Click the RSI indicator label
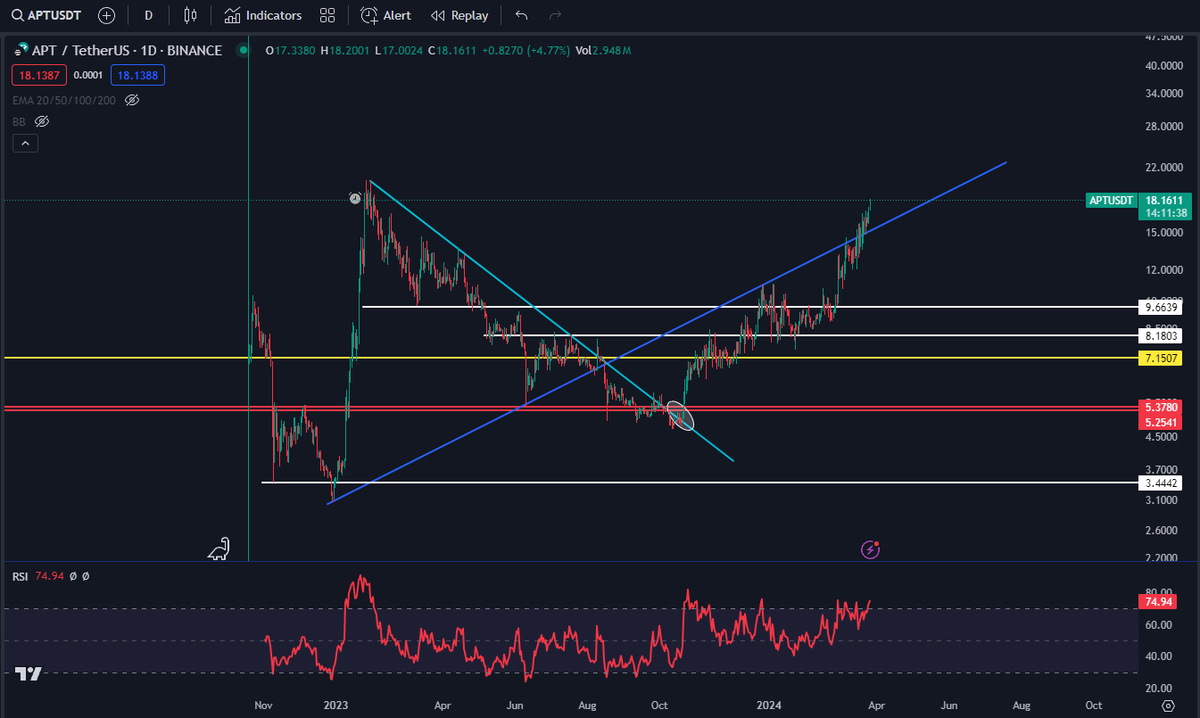Image resolution: width=1200 pixels, height=718 pixels. pyautogui.click(x=20, y=576)
